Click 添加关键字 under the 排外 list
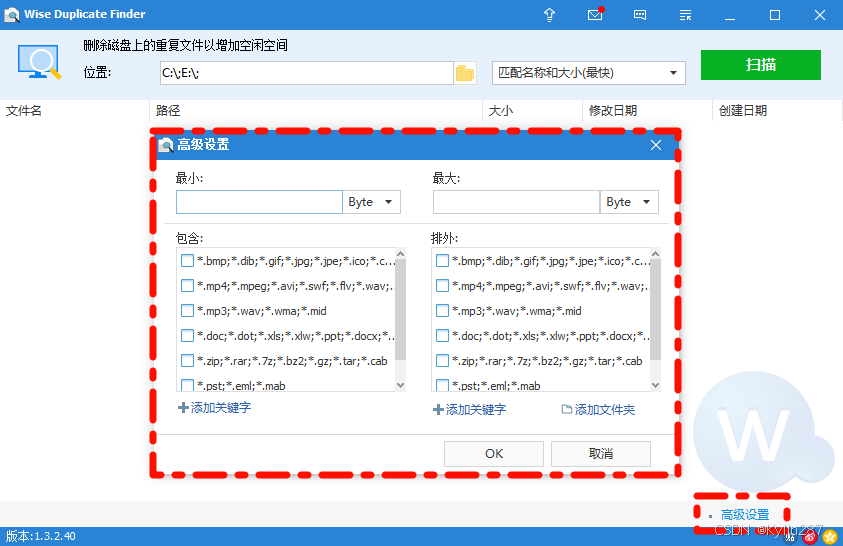Viewport: 843px width, 546px height. pyautogui.click(x=469, y=410)
